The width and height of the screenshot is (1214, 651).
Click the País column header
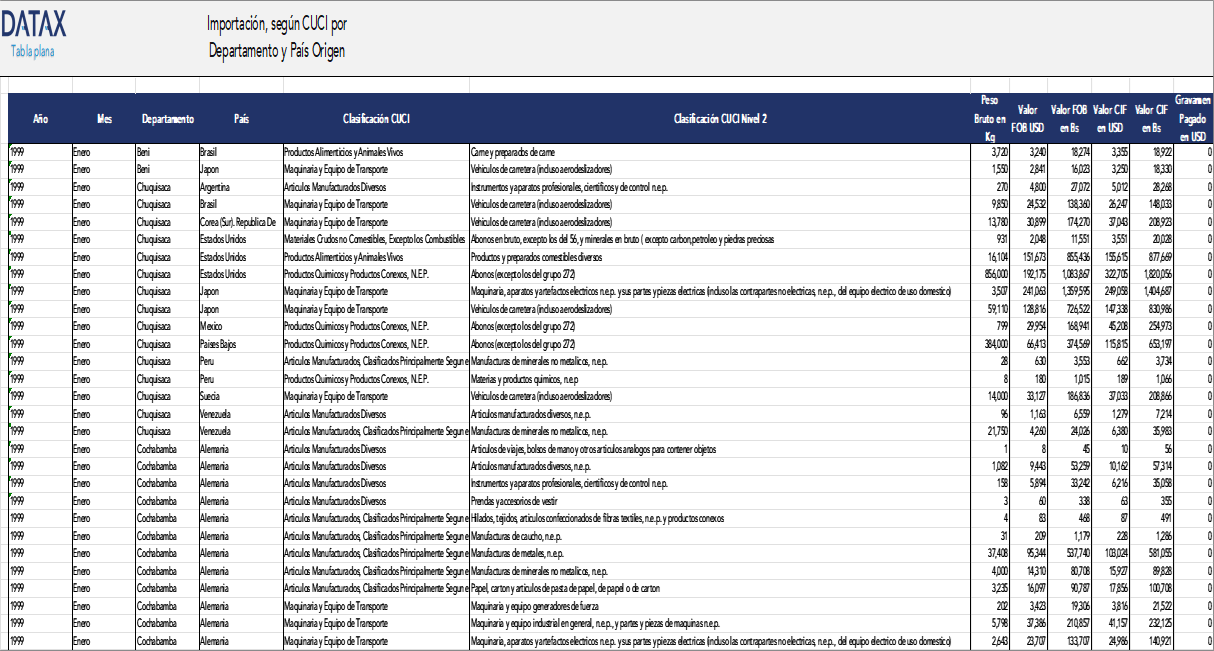(x=241, y=119)
